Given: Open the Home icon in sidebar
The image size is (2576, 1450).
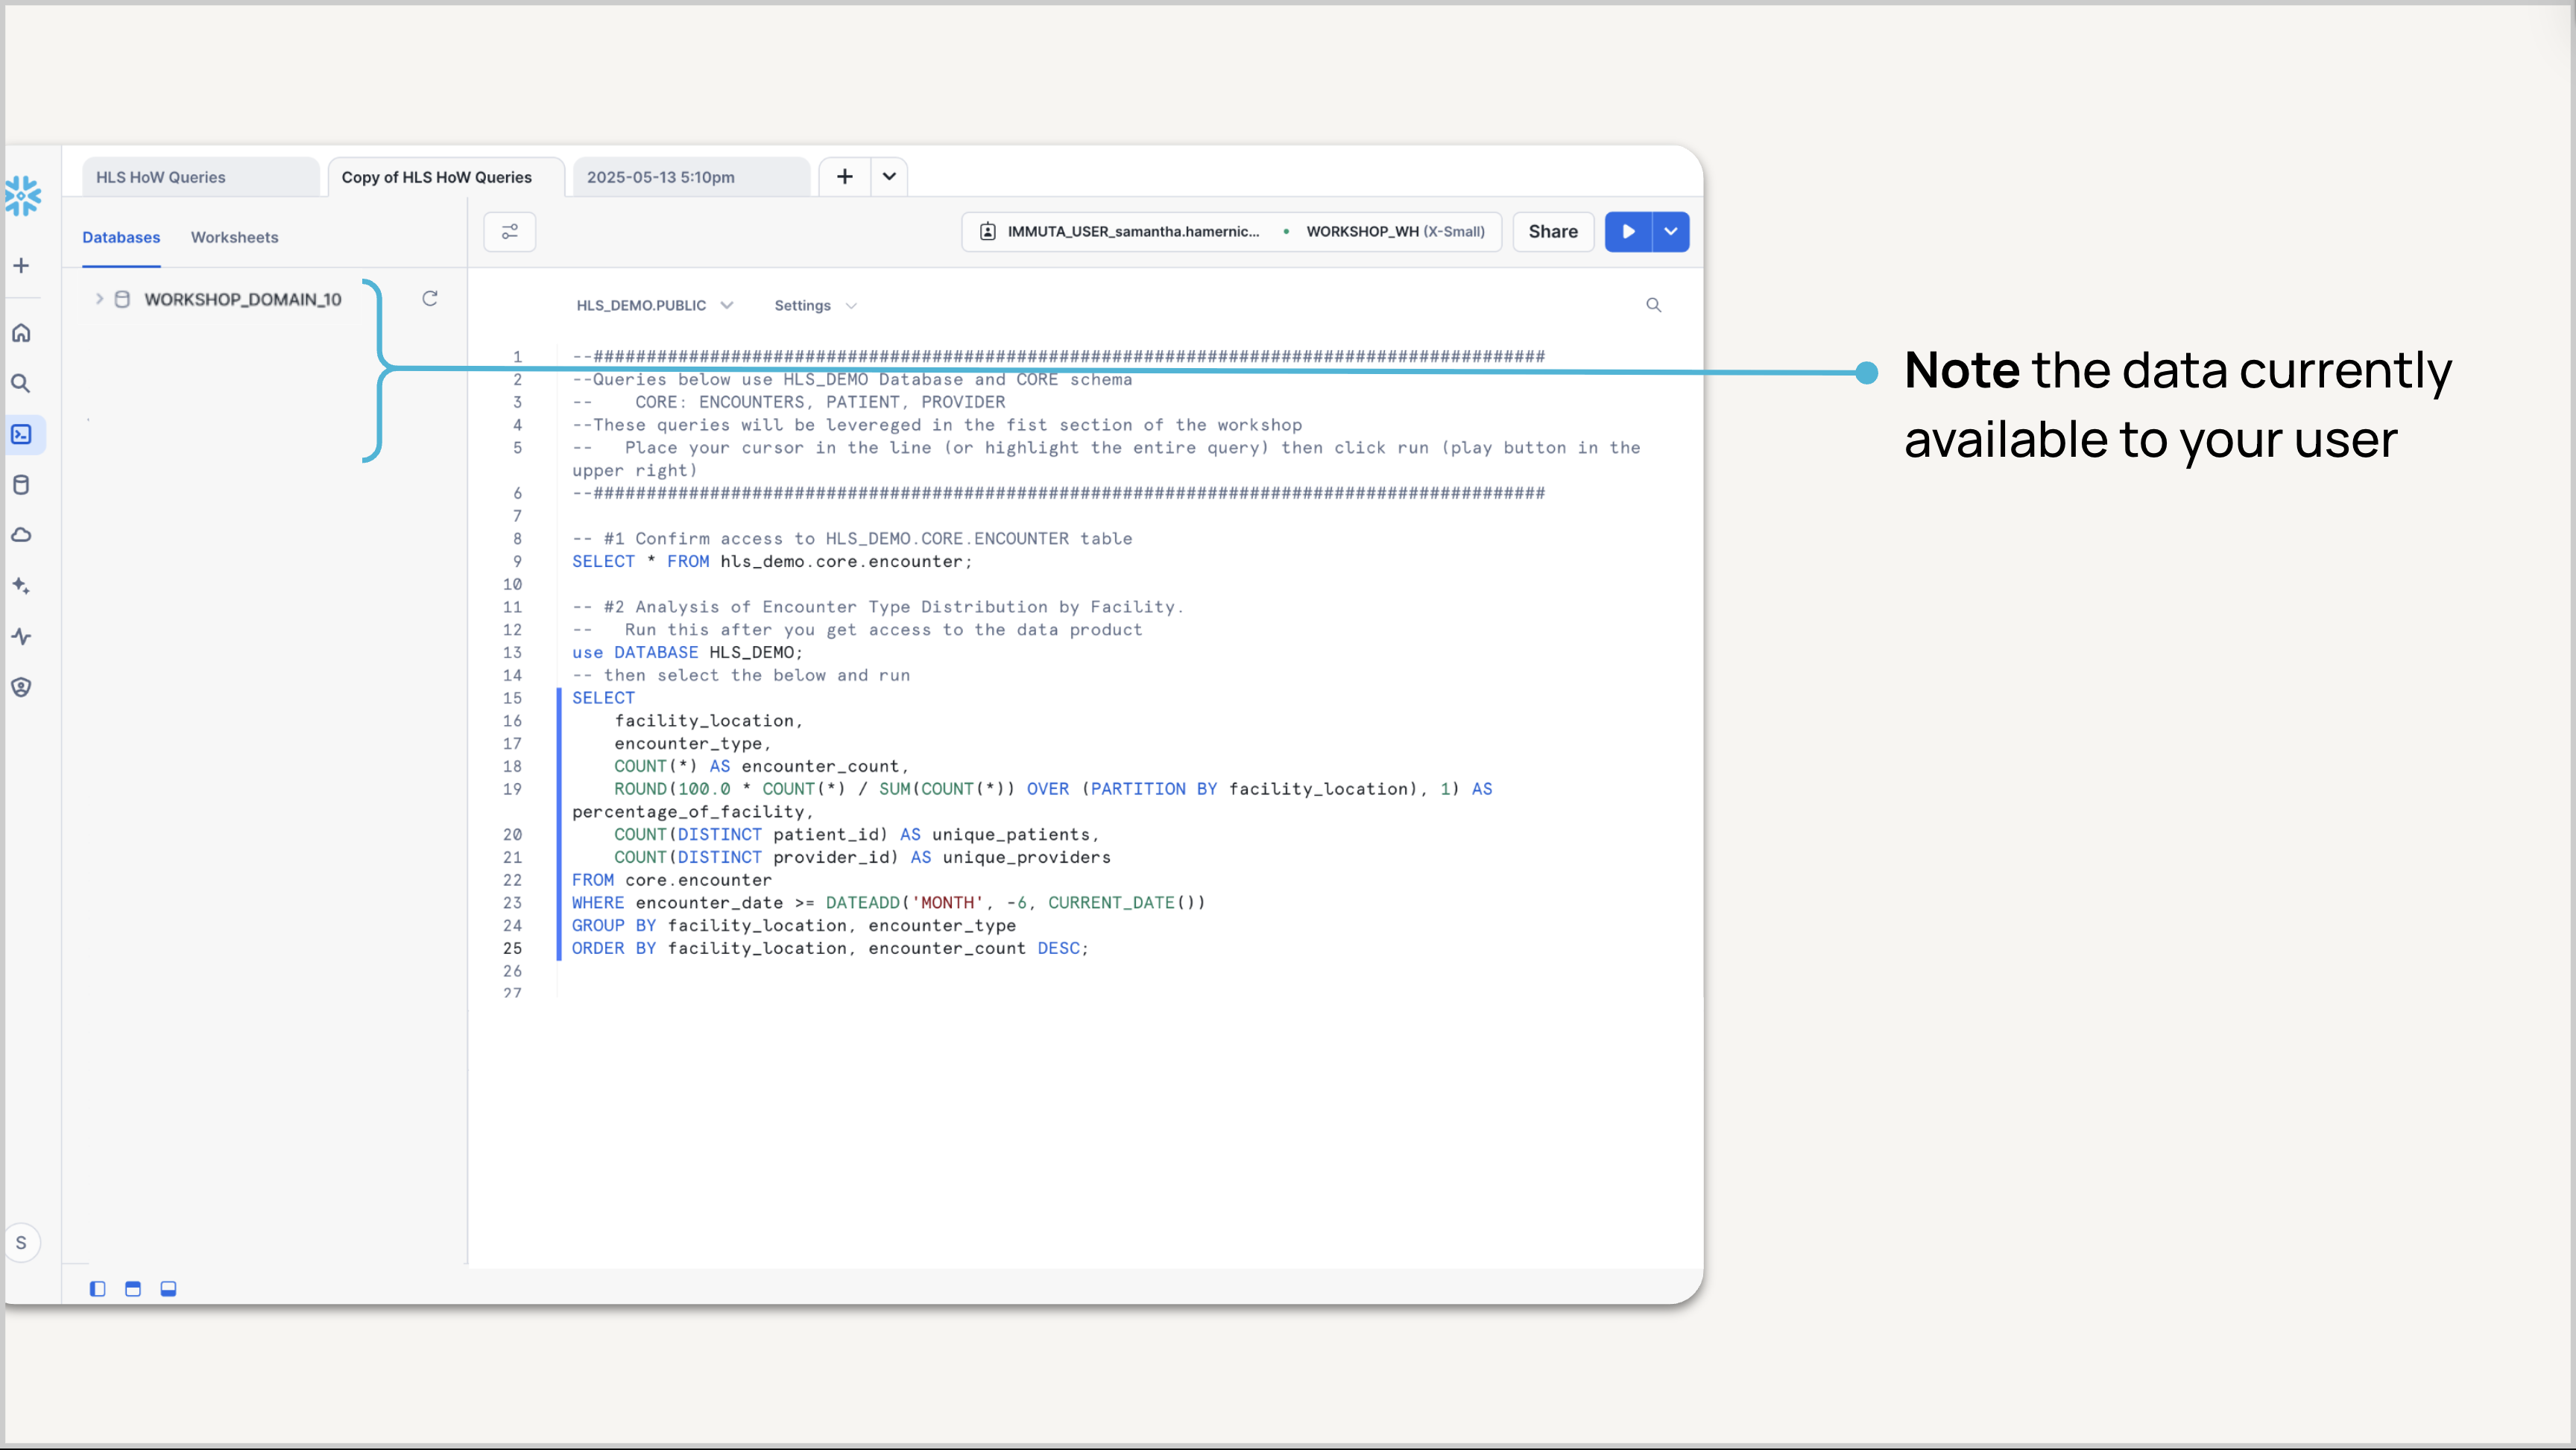Looking at the screenshot, I should pos(21,333).
